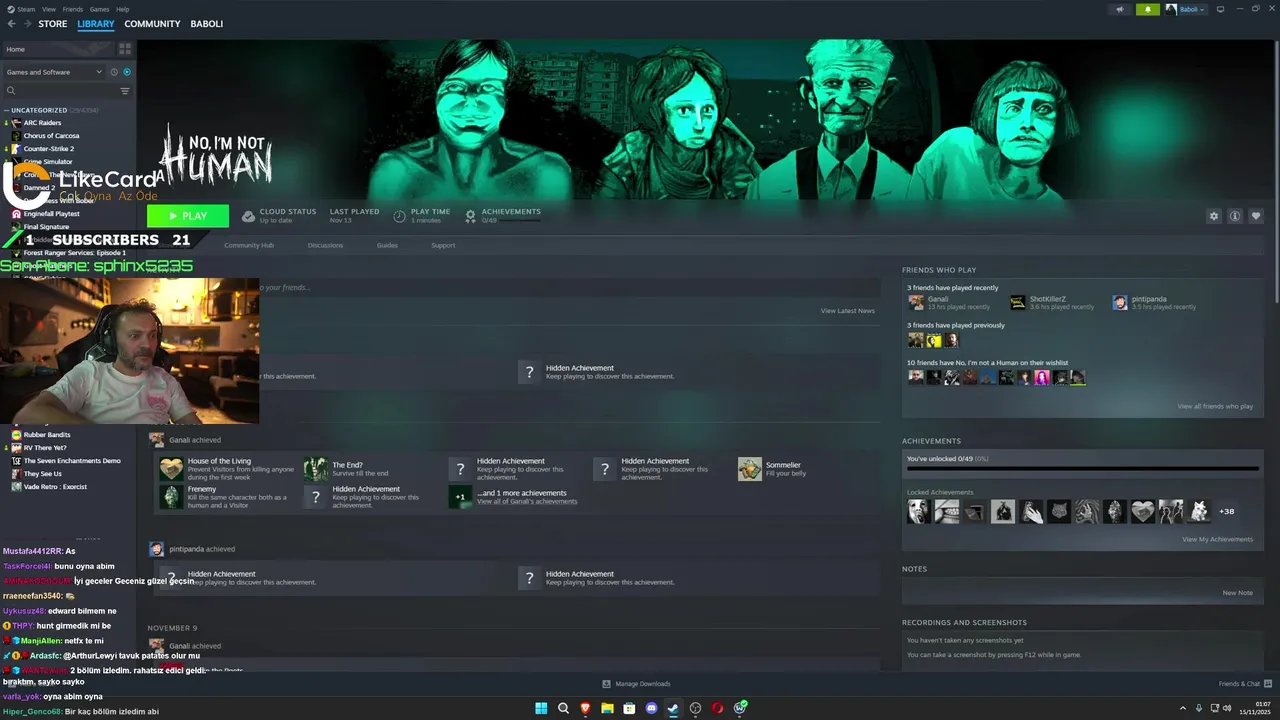Open friend pintipanda's avatar
Screen dimensions: 1280x720
[1120, 302]
